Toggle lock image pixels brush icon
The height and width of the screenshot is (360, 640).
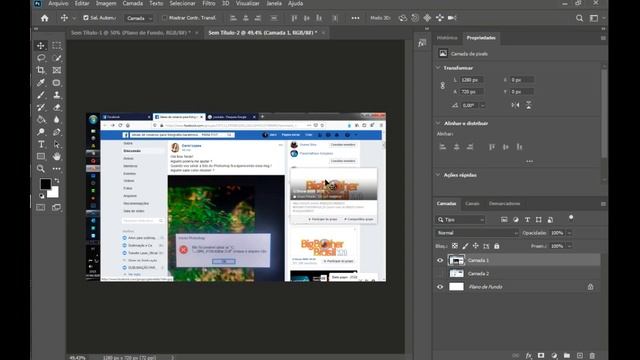pyautogui.click(x=465, y=246)
